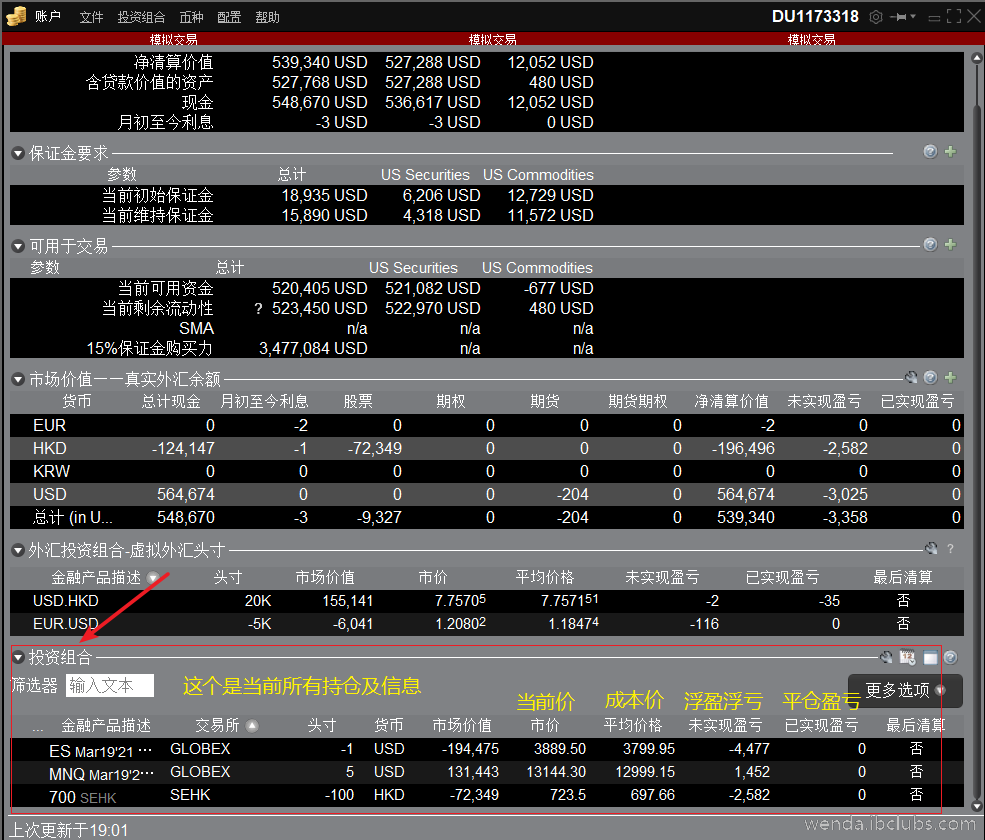This screenshot has width=985, height=840.
Task: Open help icon for 可用于交易 section
Action: [x=930, y=244]
